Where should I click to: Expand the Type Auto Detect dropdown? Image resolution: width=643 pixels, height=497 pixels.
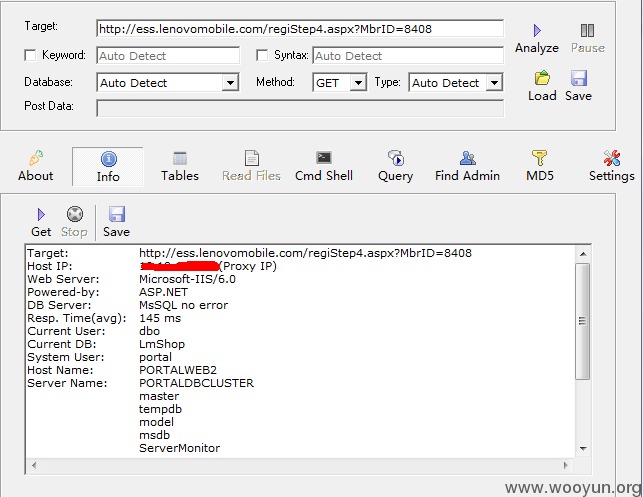pyautogui.click(x=495, y=83)
